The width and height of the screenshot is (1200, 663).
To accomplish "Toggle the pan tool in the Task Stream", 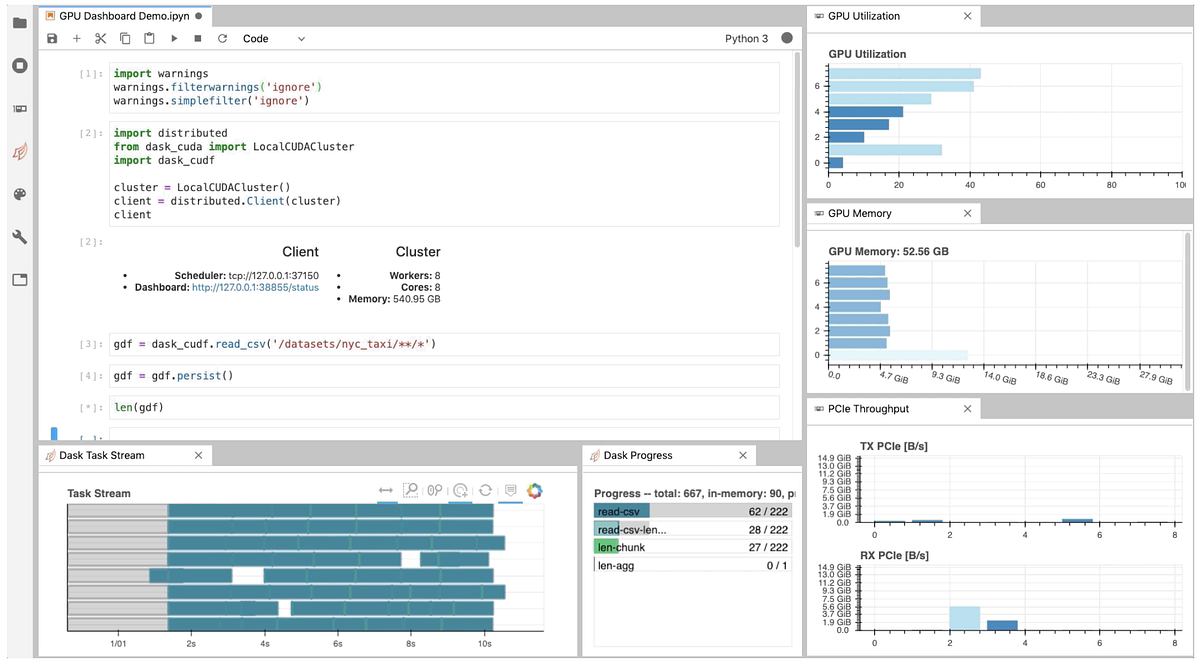I will [x=386, y=490].
